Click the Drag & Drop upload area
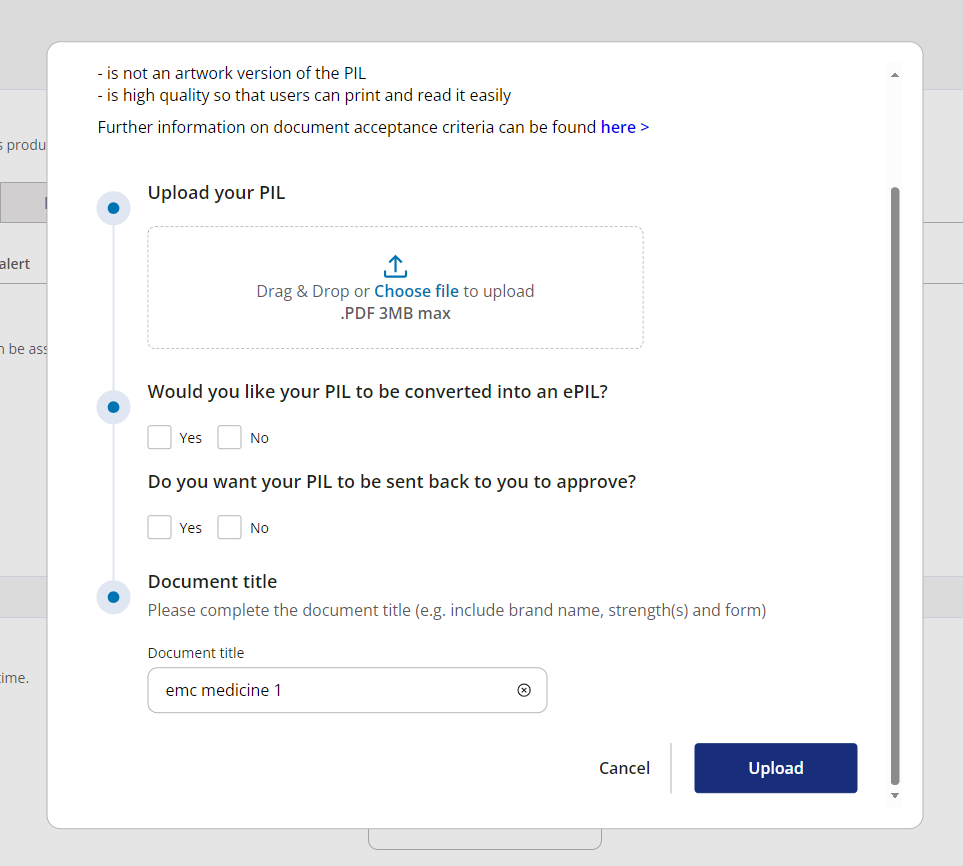This screenshot has height=866, width=963. coord(395,287)
